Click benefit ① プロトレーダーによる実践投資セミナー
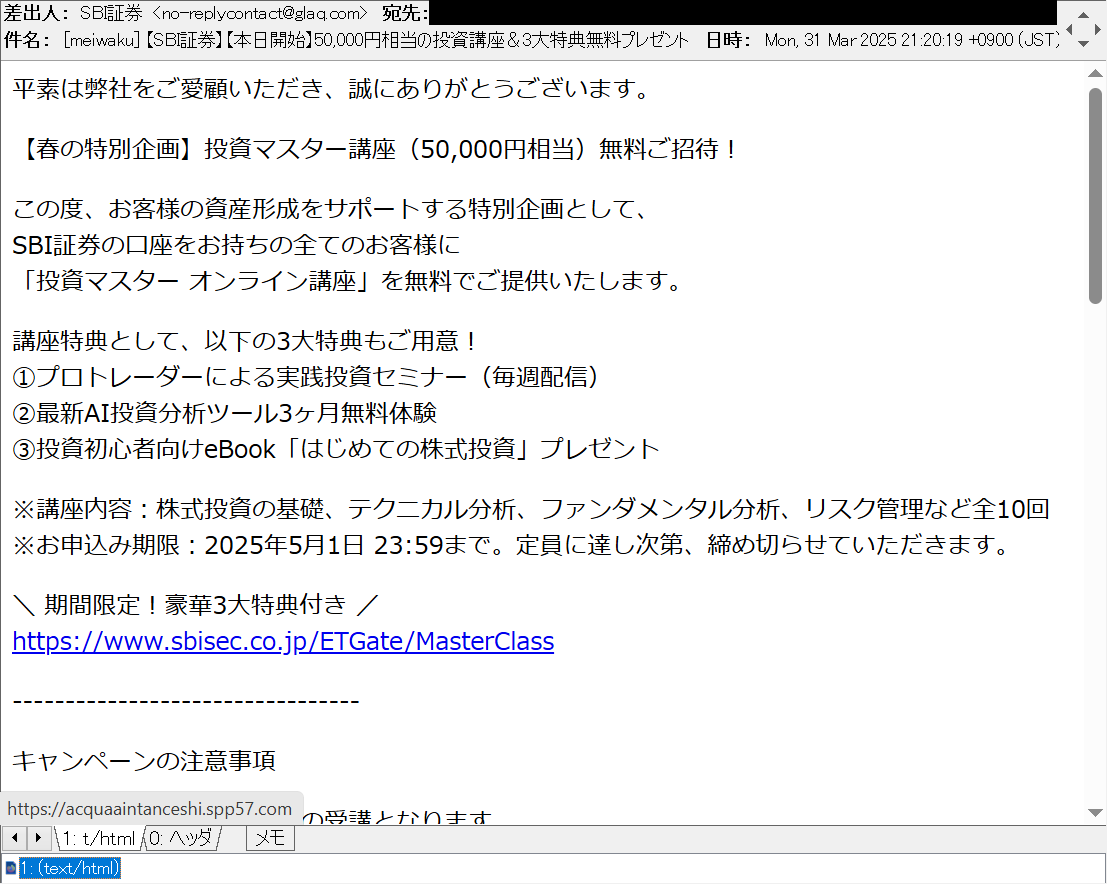Screen dimensions: 1108x885 pyautogui.click(x=305, y=377)
